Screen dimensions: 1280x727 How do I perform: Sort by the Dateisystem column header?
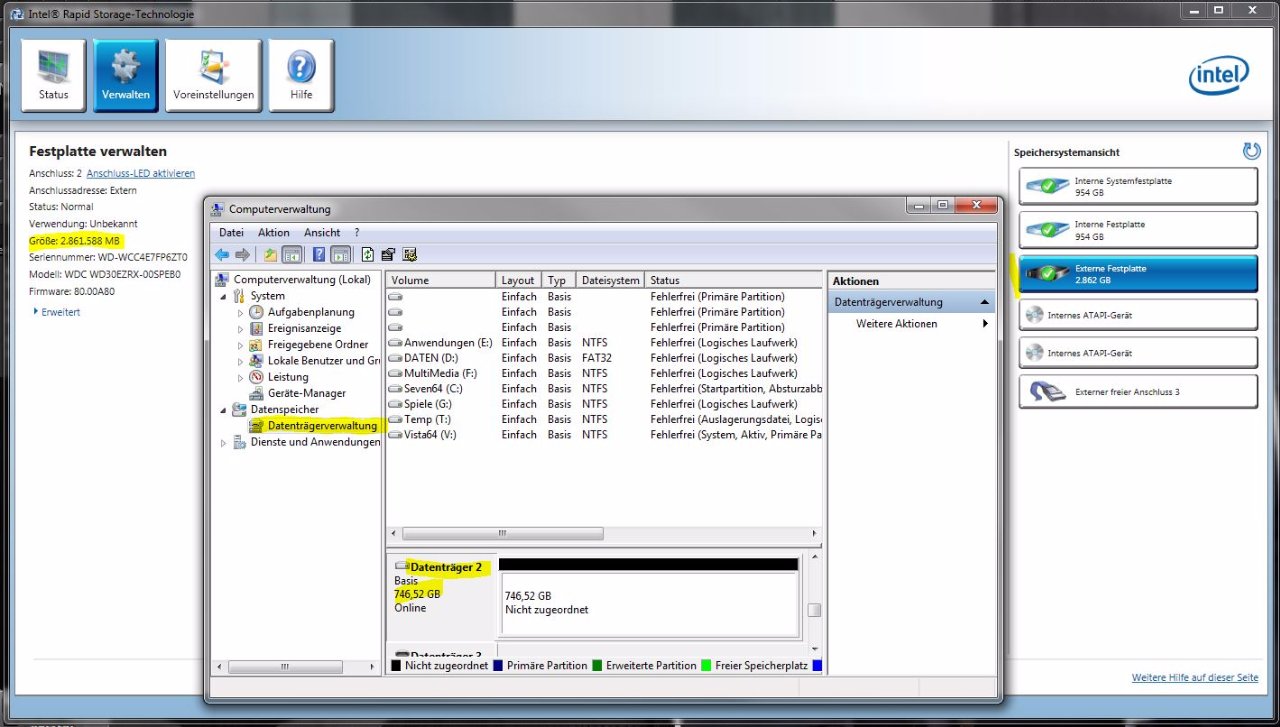pos(610,280)
